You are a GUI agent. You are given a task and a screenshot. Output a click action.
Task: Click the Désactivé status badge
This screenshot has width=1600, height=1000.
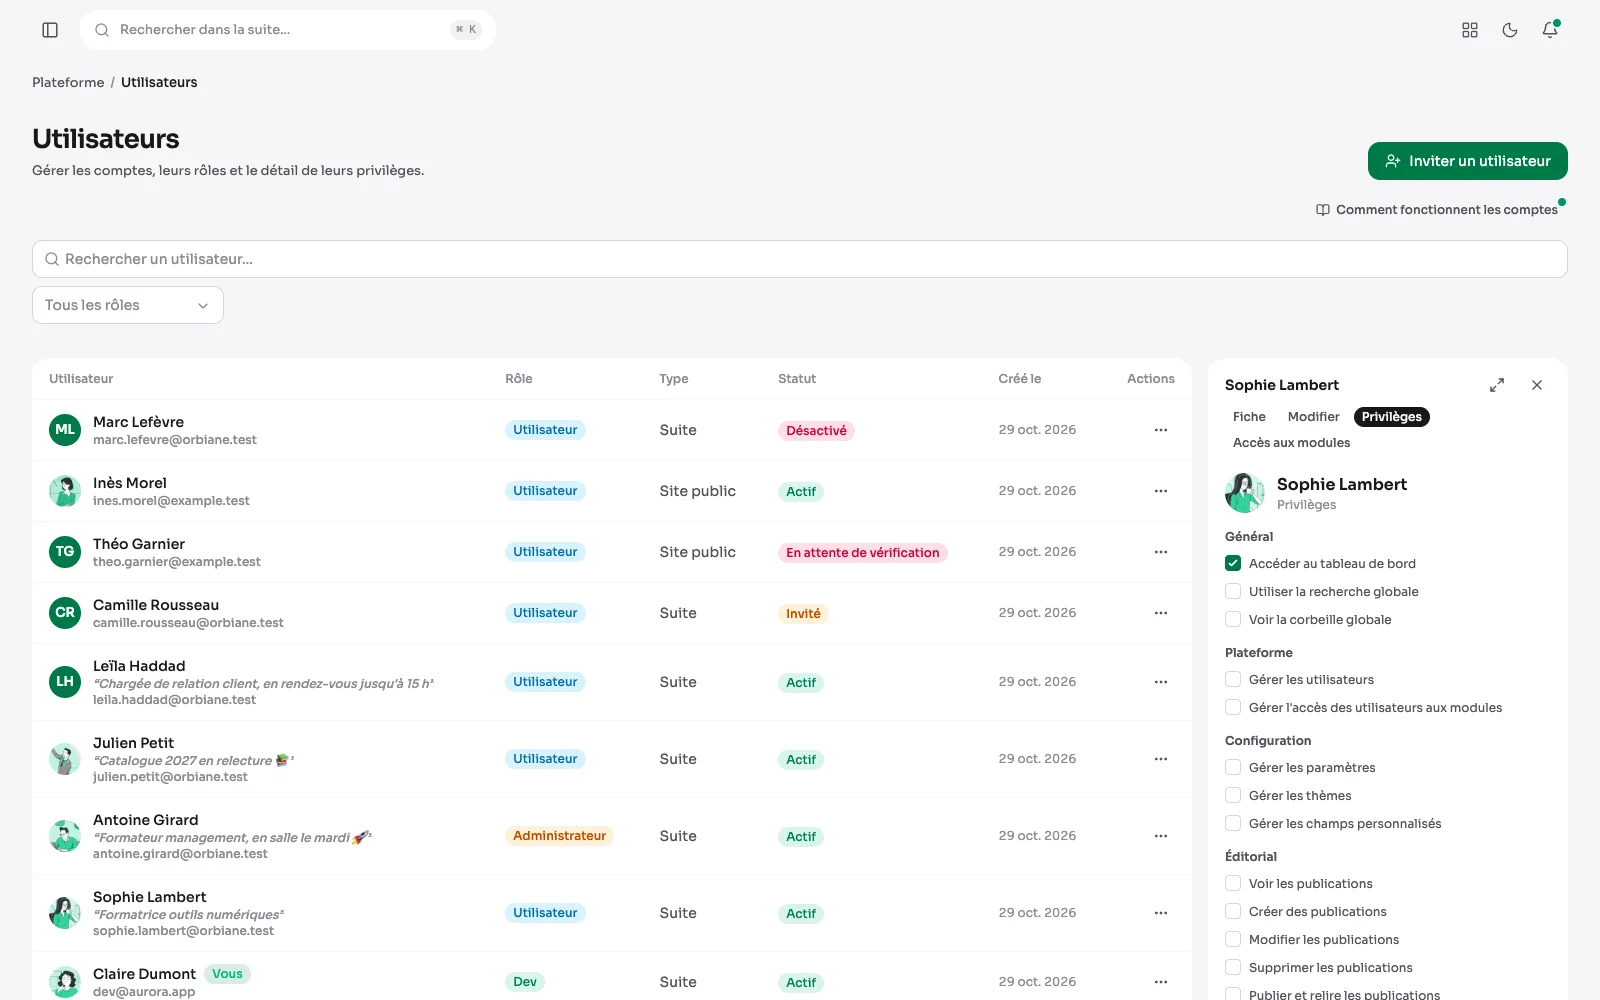[816, 431]
